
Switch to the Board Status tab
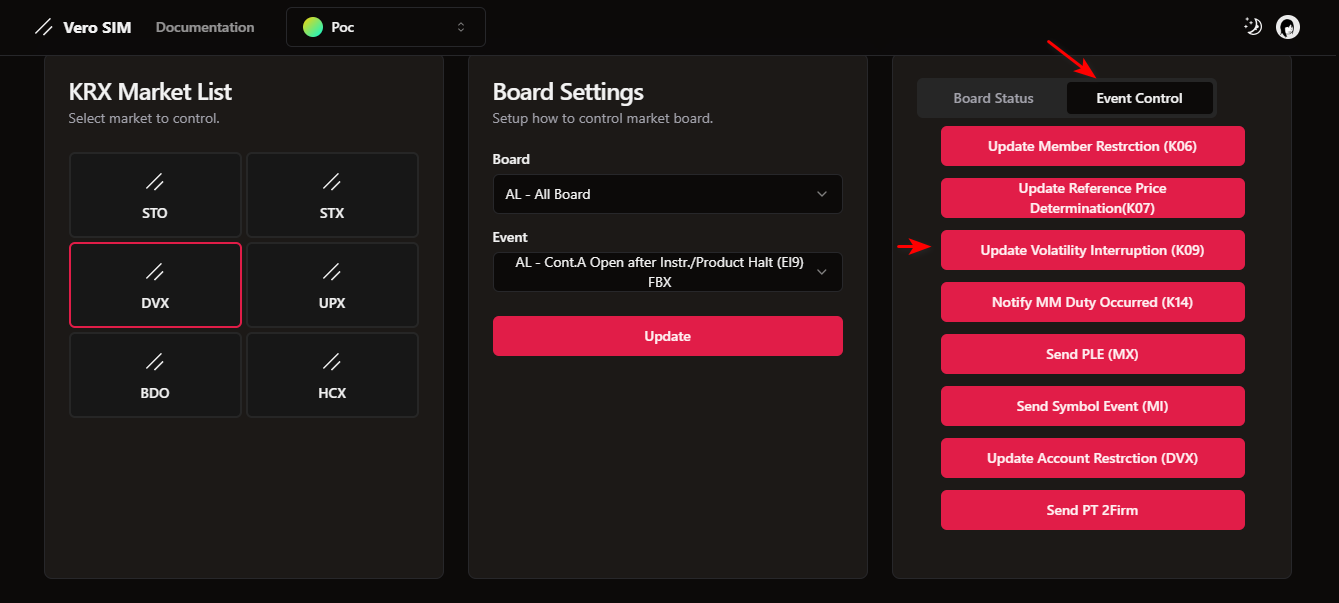(993, 98)
